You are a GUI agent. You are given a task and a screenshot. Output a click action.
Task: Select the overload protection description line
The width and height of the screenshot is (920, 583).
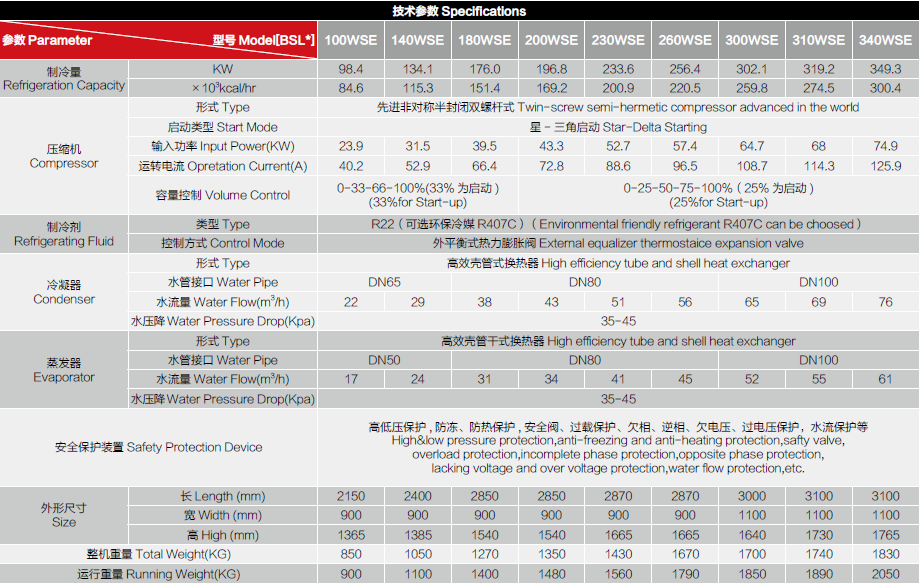pyautogui.click(x=618, y=455)
